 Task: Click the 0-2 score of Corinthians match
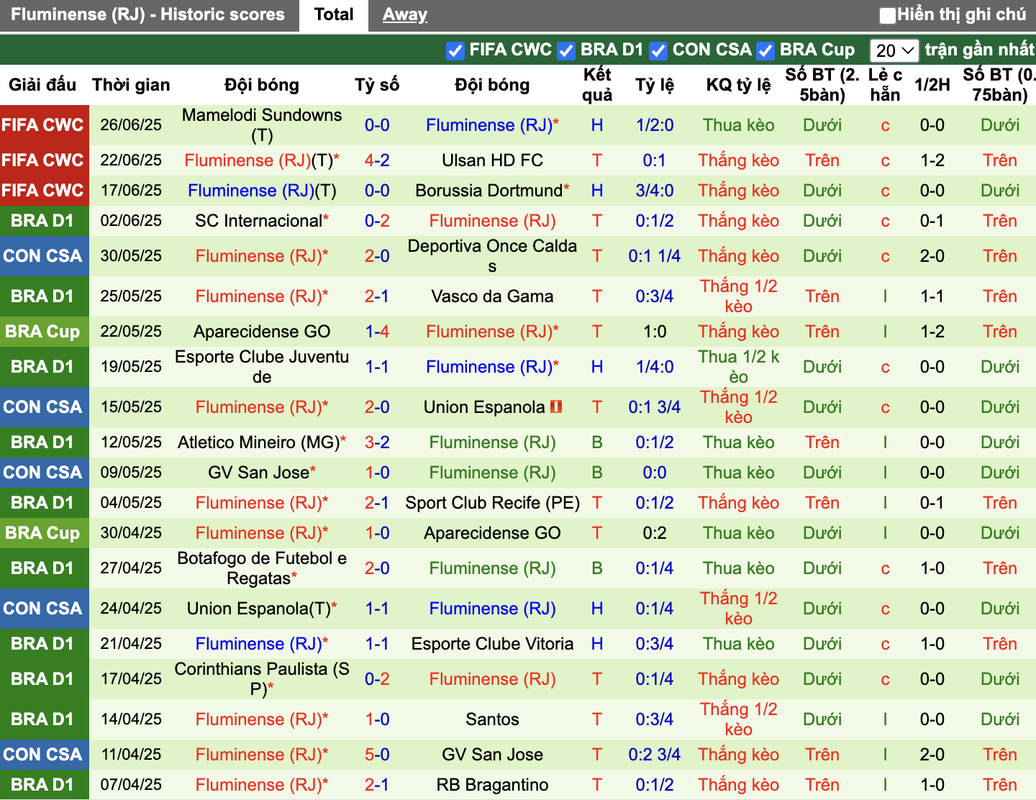pyautogui.click(x=377, y=679)
